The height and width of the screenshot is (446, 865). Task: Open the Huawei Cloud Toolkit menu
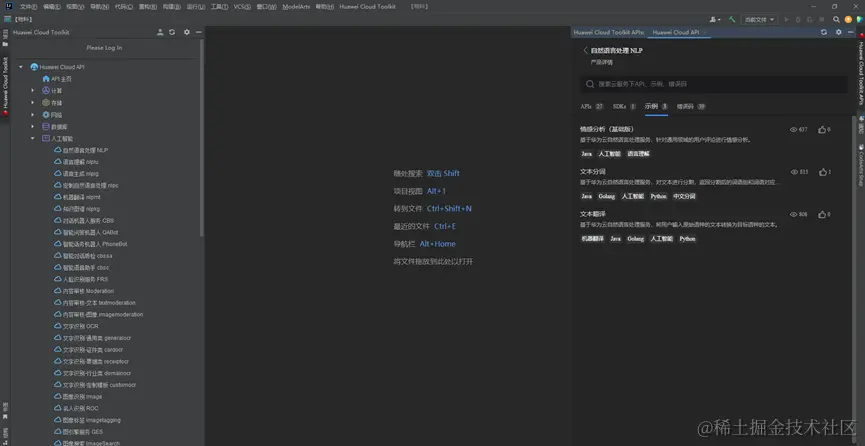pyautogui.click(x=367, y=7)
